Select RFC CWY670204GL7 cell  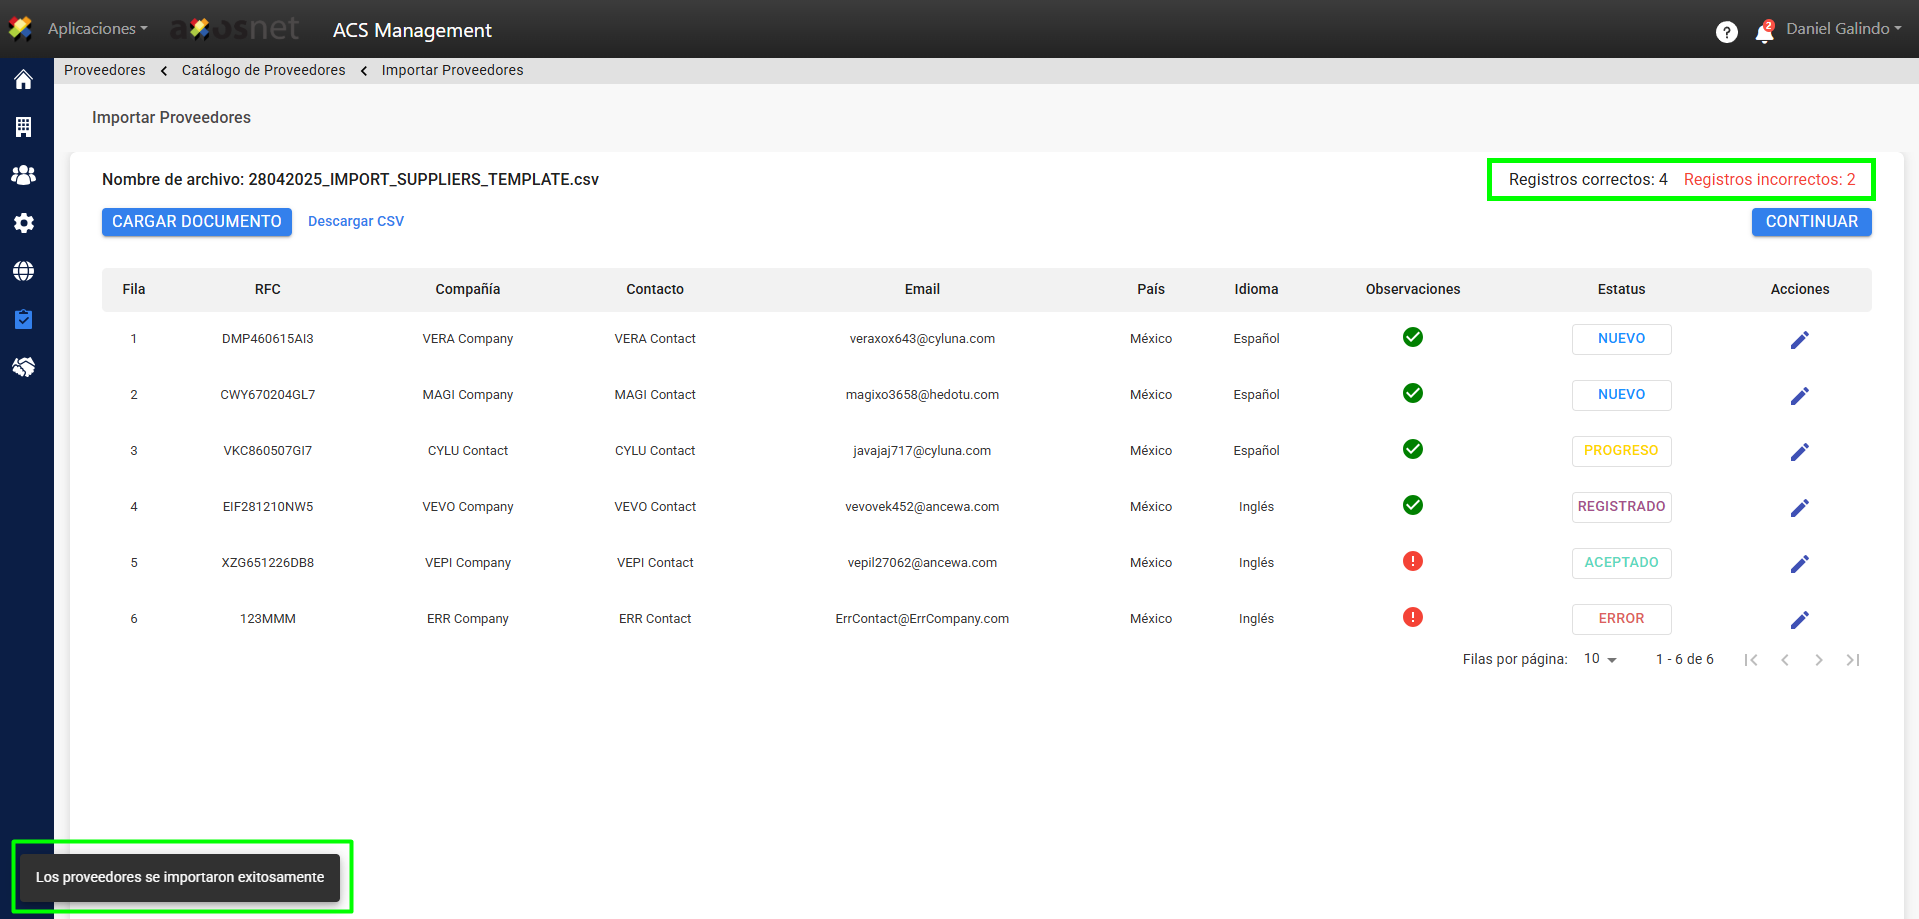267,395
